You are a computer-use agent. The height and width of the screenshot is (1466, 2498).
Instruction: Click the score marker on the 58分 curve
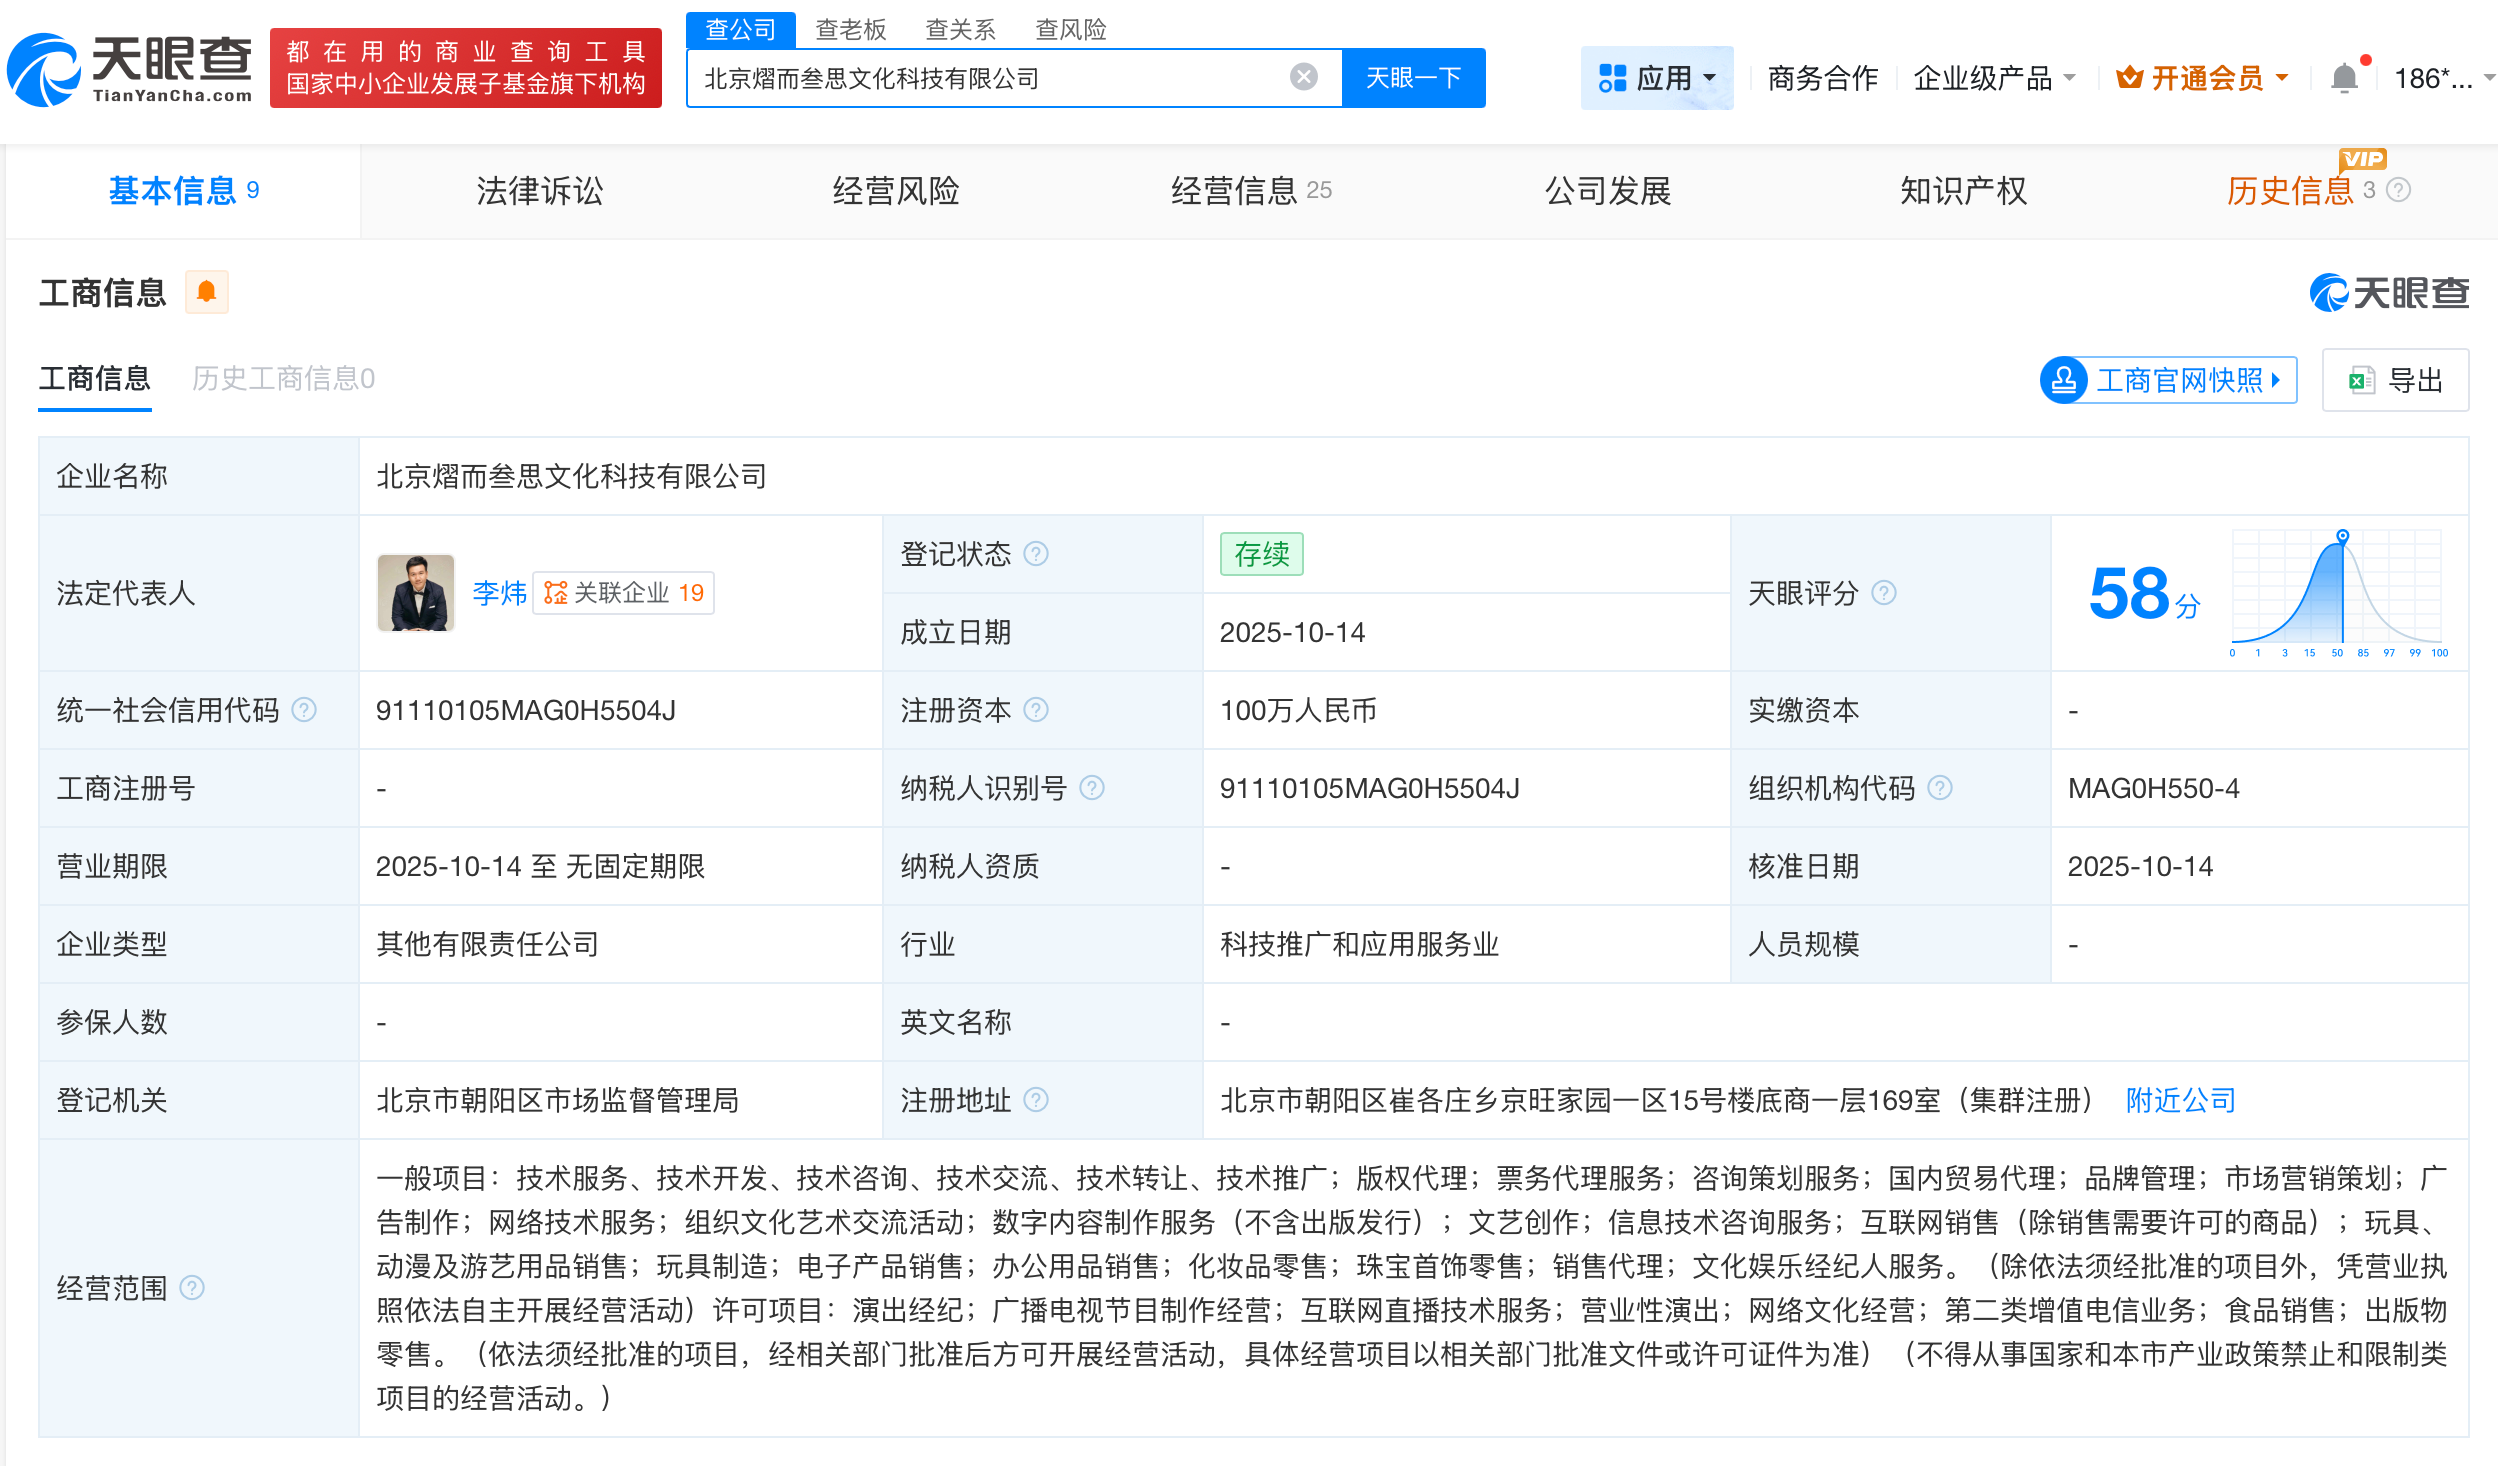[2340, 536]
